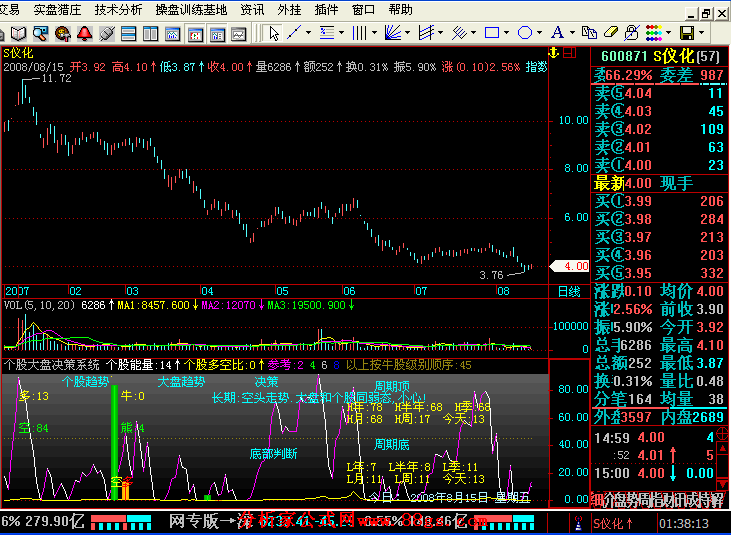Expand the trend line tool dropdown arrow
This screenshot has width=731, height=535.
(308, 33)
